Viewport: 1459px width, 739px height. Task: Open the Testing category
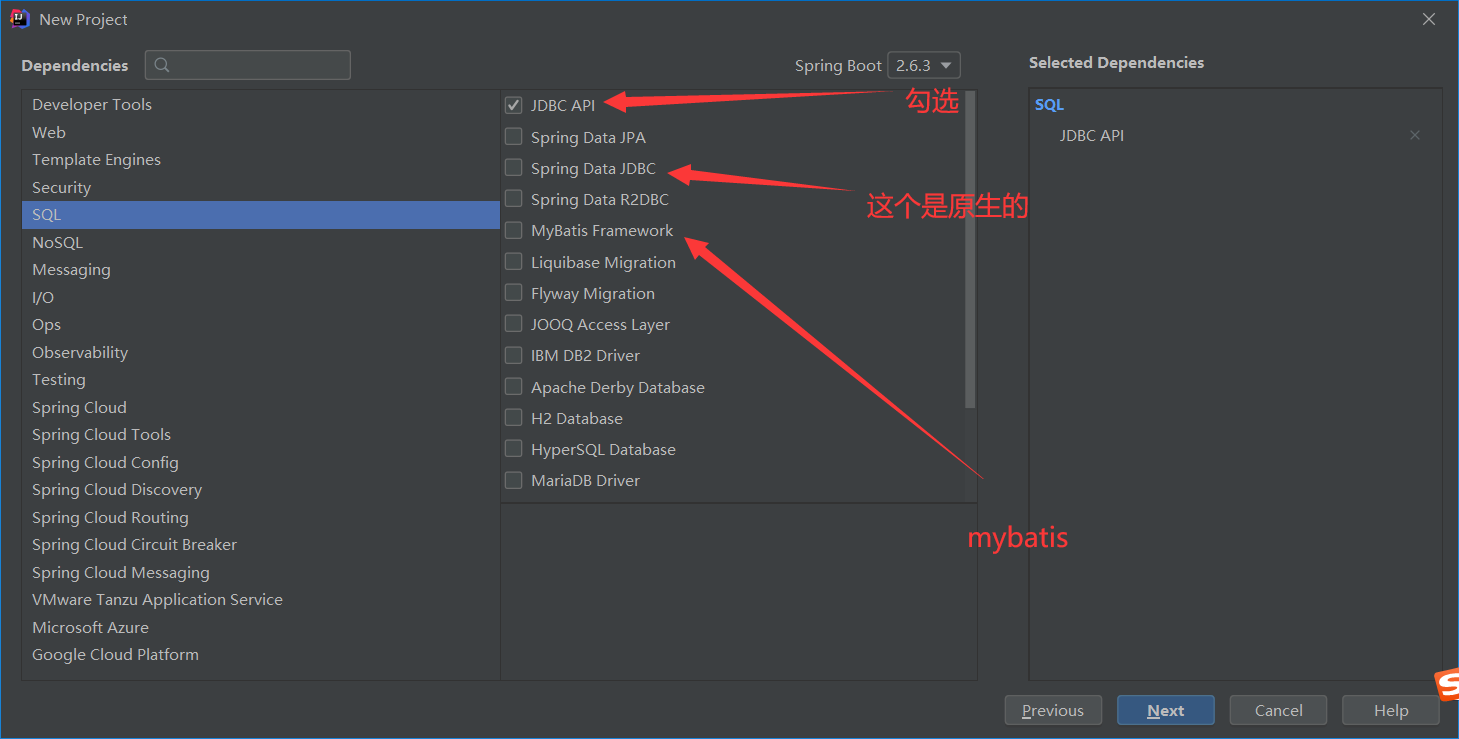(260, 379)
